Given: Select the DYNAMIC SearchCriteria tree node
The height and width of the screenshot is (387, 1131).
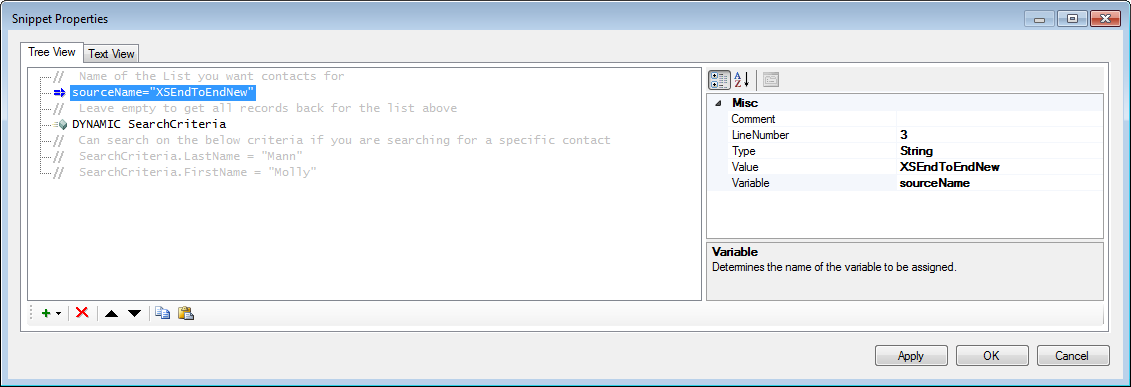Looking at the screenshot, I should [149, 124].
